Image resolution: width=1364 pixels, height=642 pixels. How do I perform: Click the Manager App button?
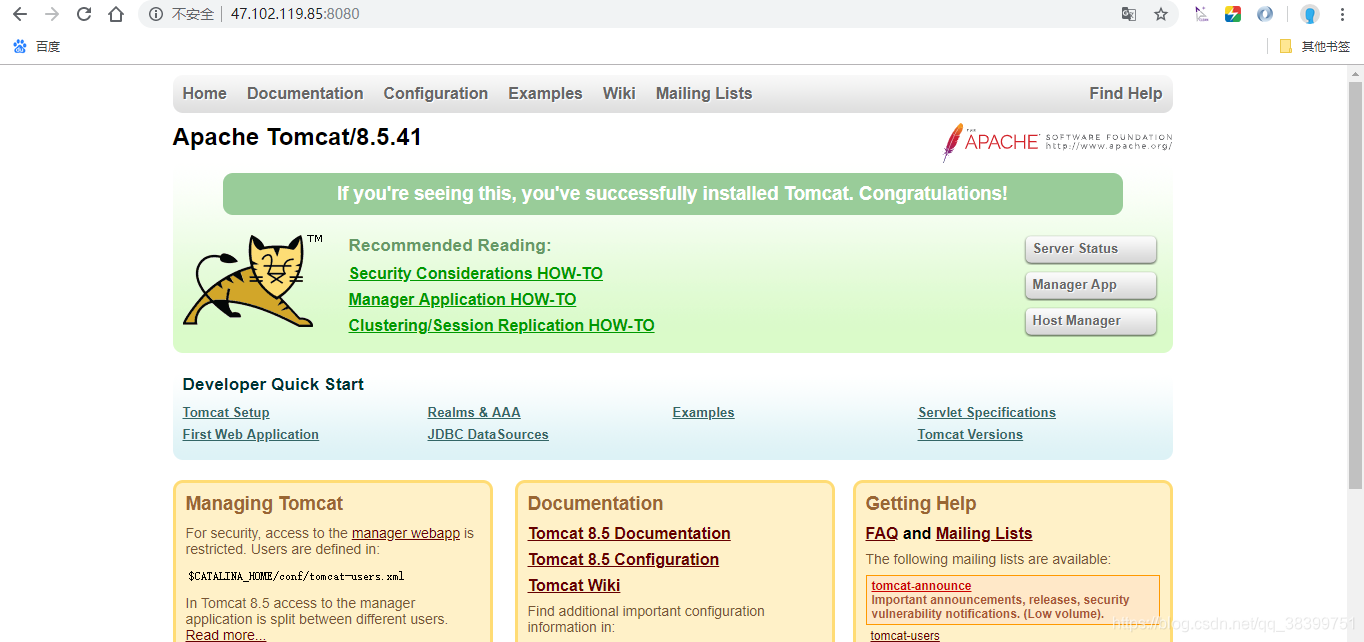1090,285
